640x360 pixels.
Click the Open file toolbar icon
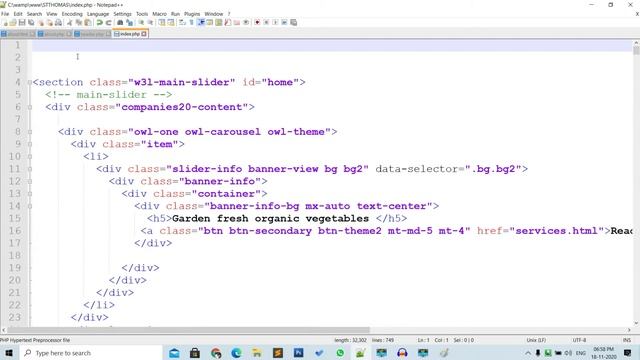(x=13, y=22)
